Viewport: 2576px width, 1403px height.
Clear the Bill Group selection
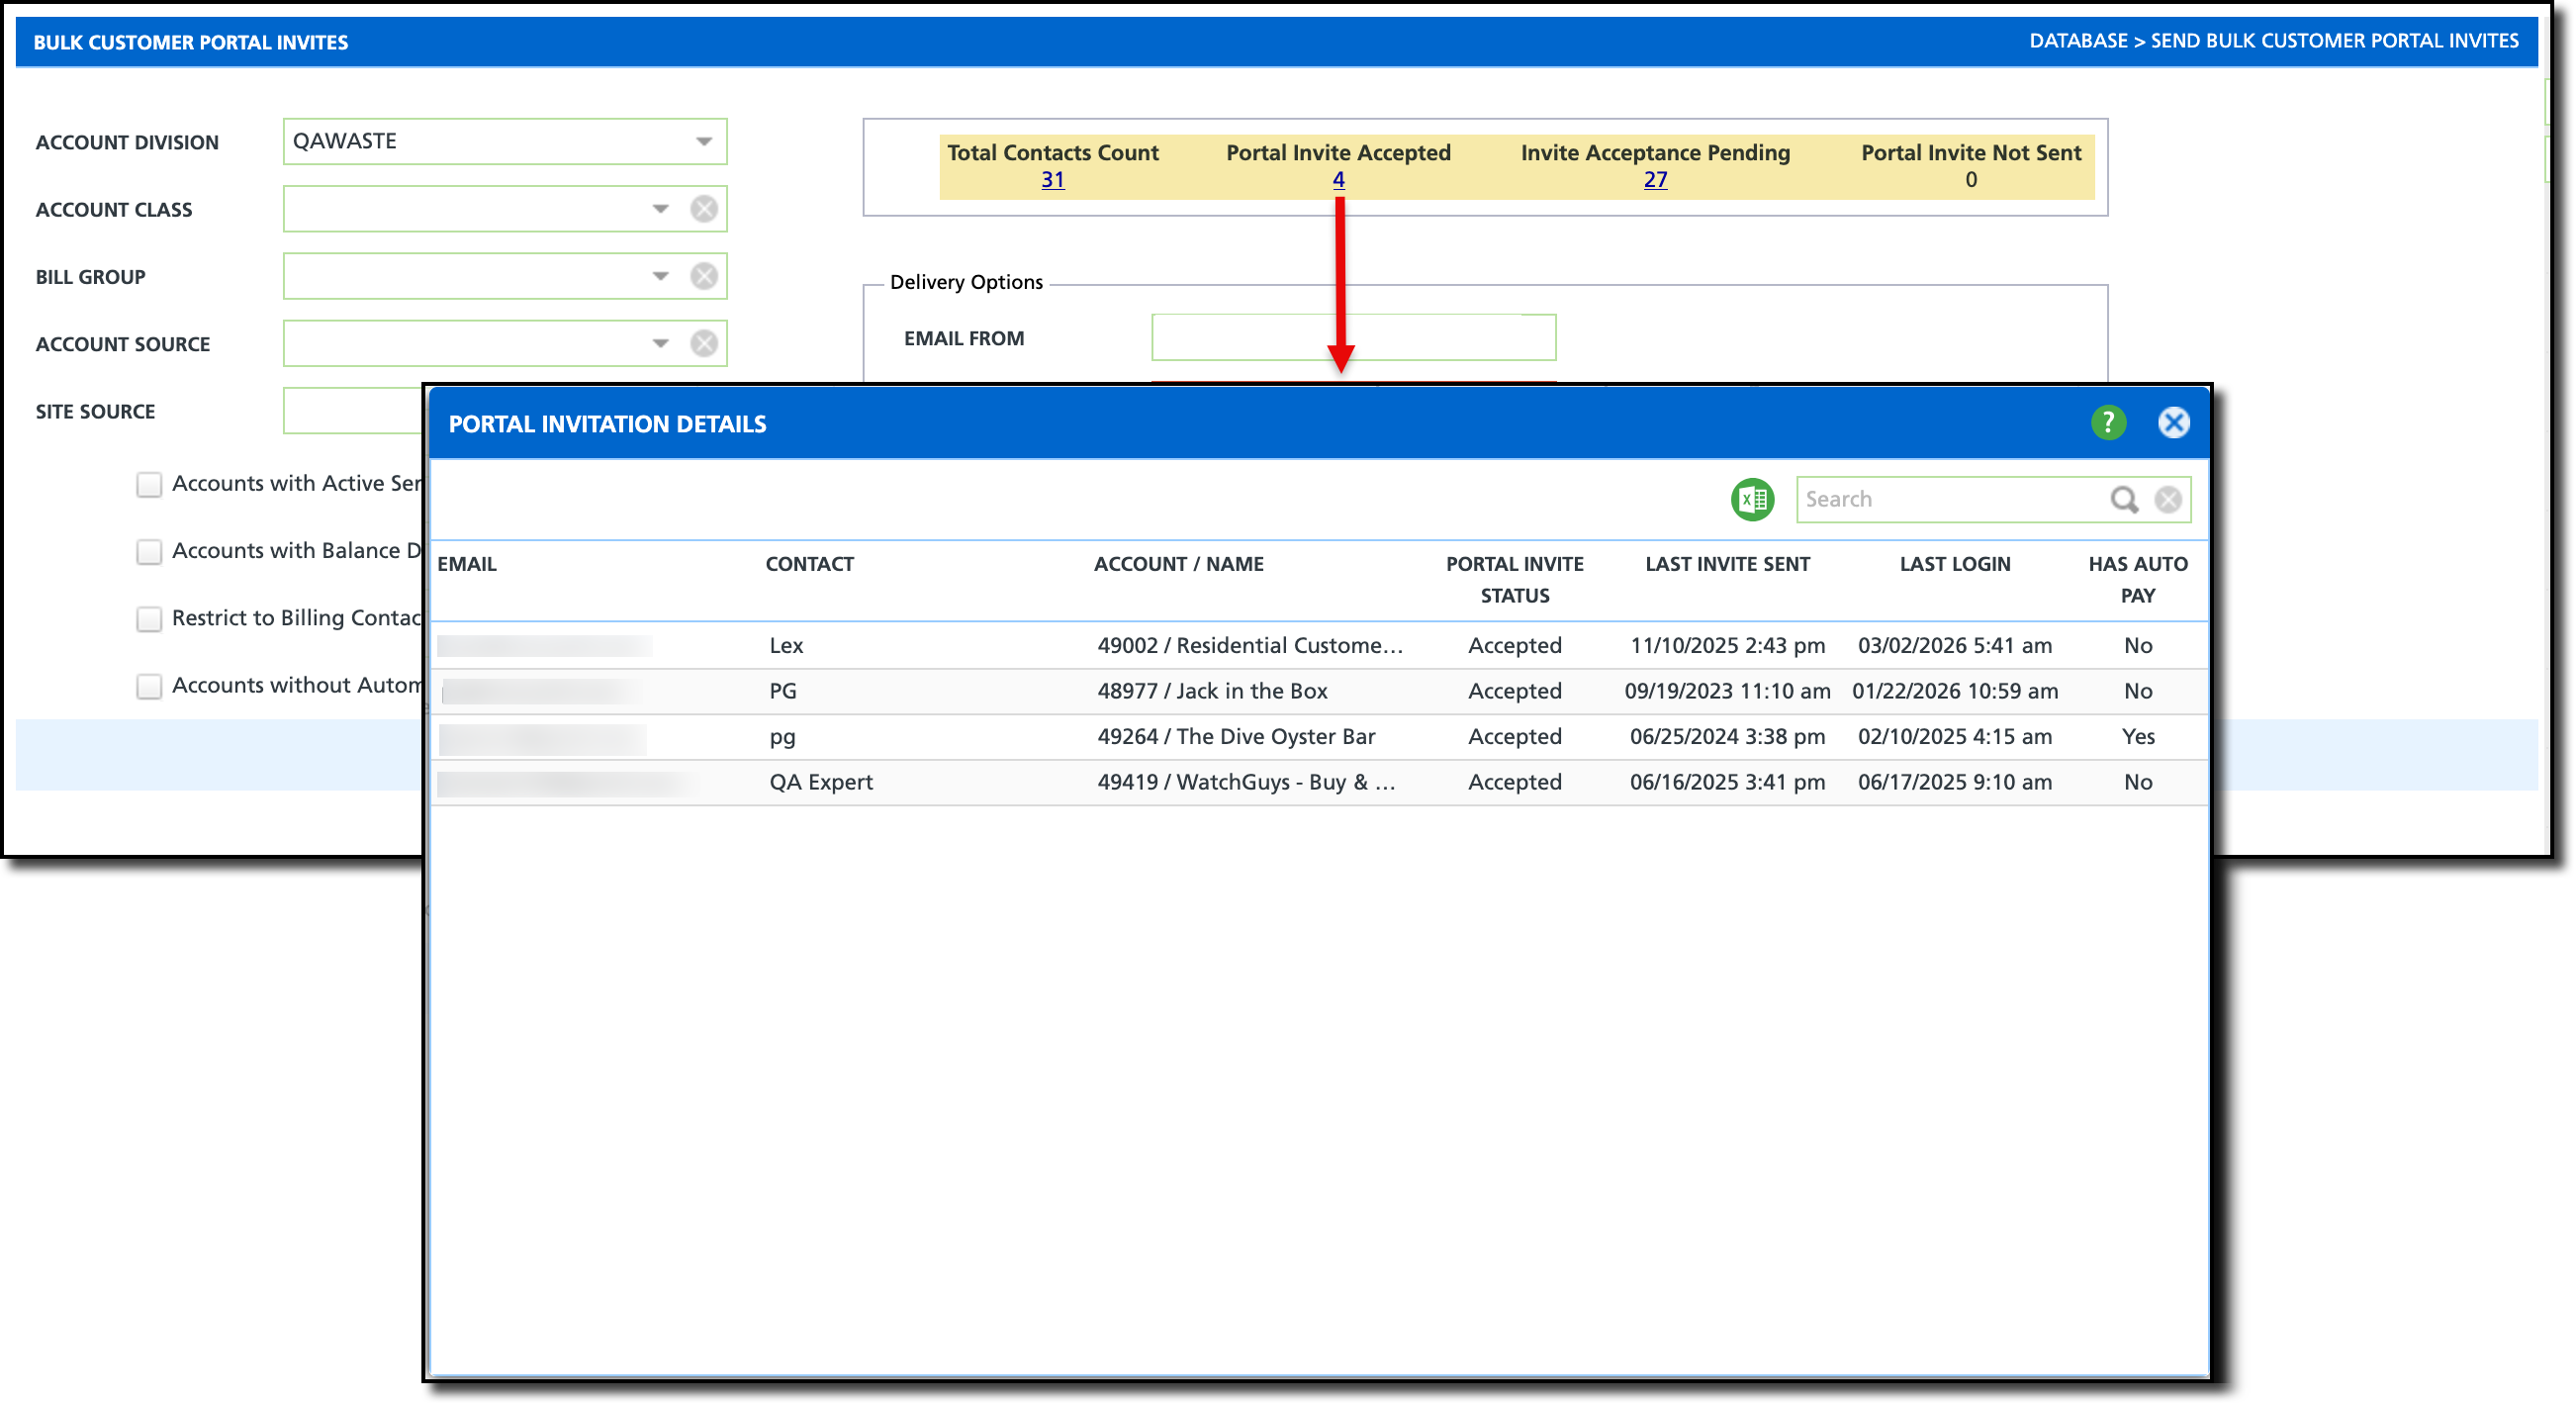[x=704, y=276]
